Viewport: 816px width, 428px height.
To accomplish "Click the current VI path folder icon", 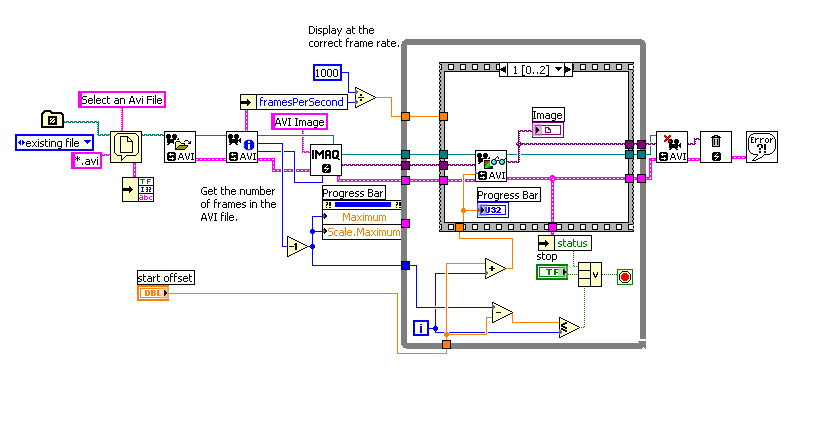I will coord(52,119).
